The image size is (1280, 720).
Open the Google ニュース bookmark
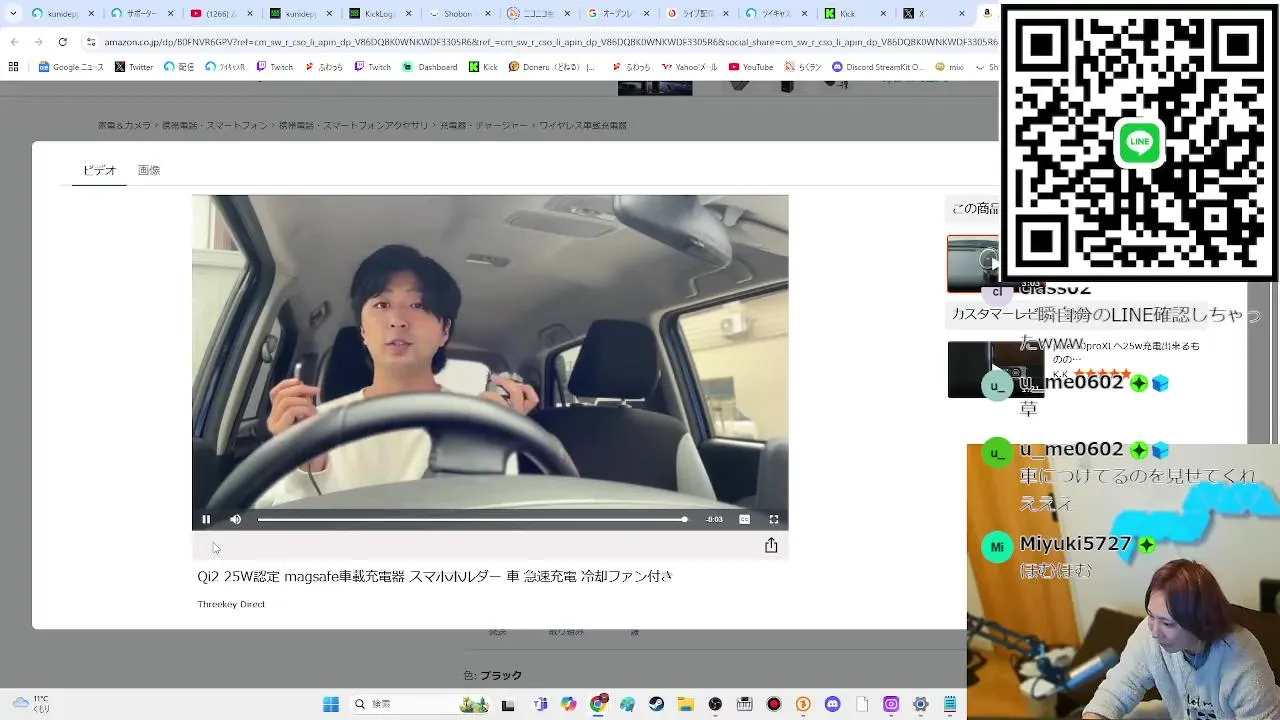pyautogui.click(x=71, y=67)
